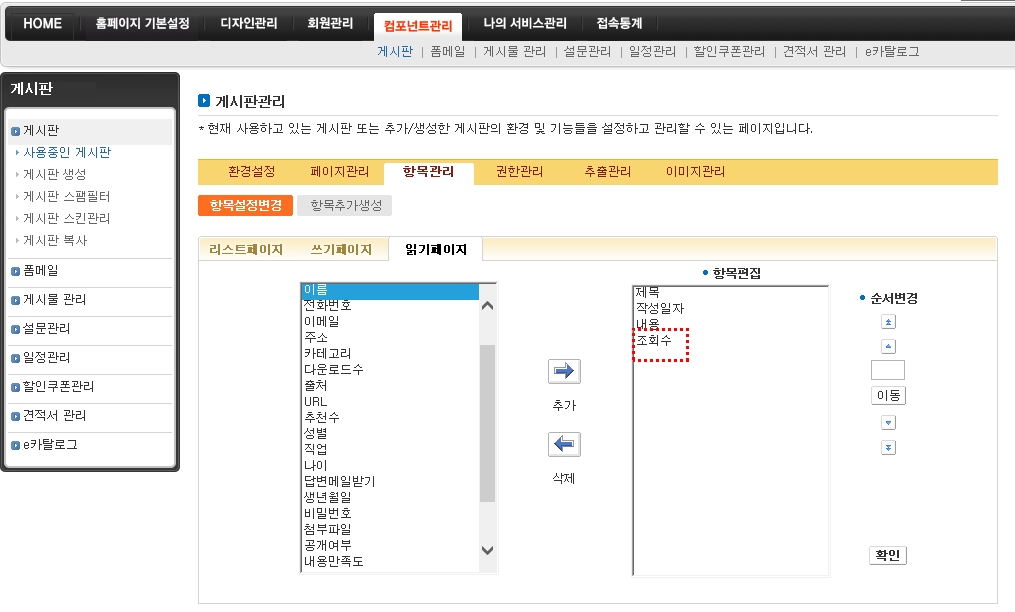This screenshot has height=612, width=1015.
Task: Click the order number input box
Action: pyautogui.click(x=887, y=370)
